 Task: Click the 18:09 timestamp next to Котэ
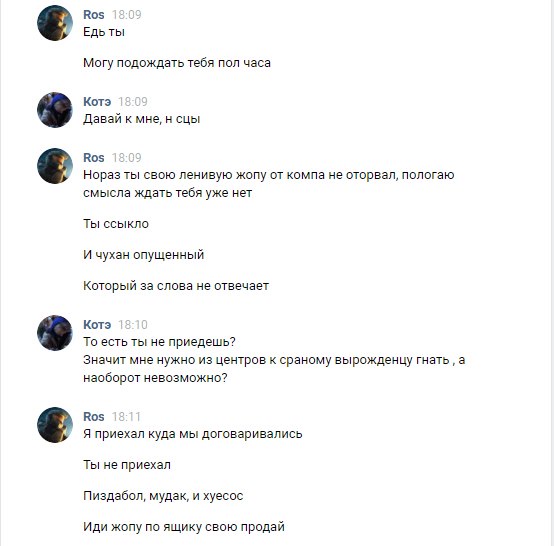tap(133, 102)
